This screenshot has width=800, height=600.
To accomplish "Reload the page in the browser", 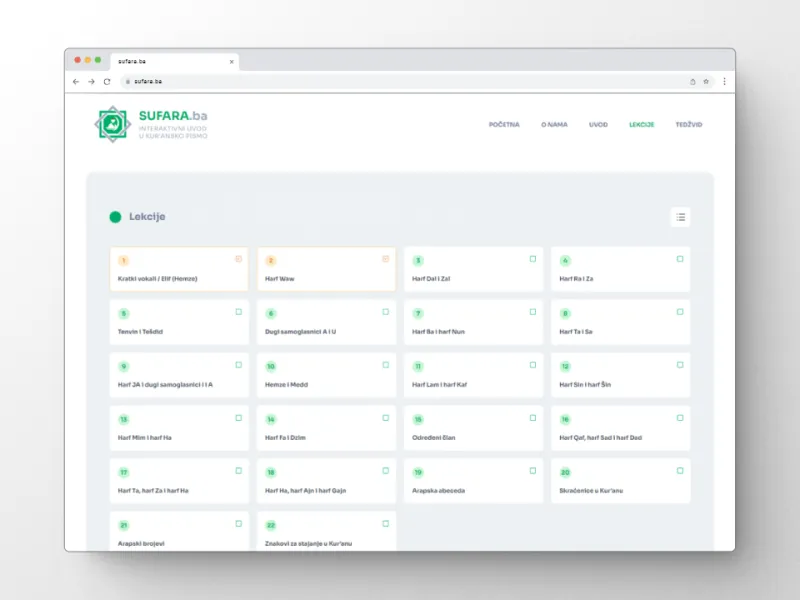I will (x=107, y=81).
